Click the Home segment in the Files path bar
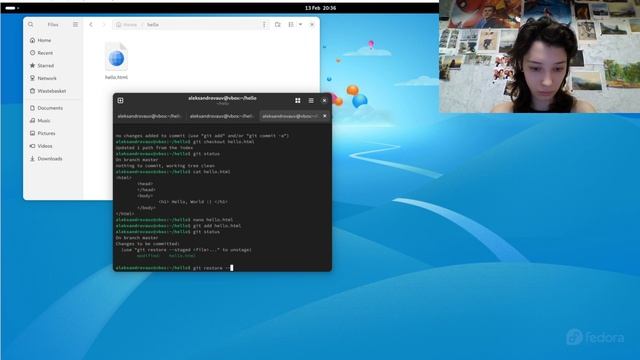Viewport: 640px width, 360px height. click(127, 24)
